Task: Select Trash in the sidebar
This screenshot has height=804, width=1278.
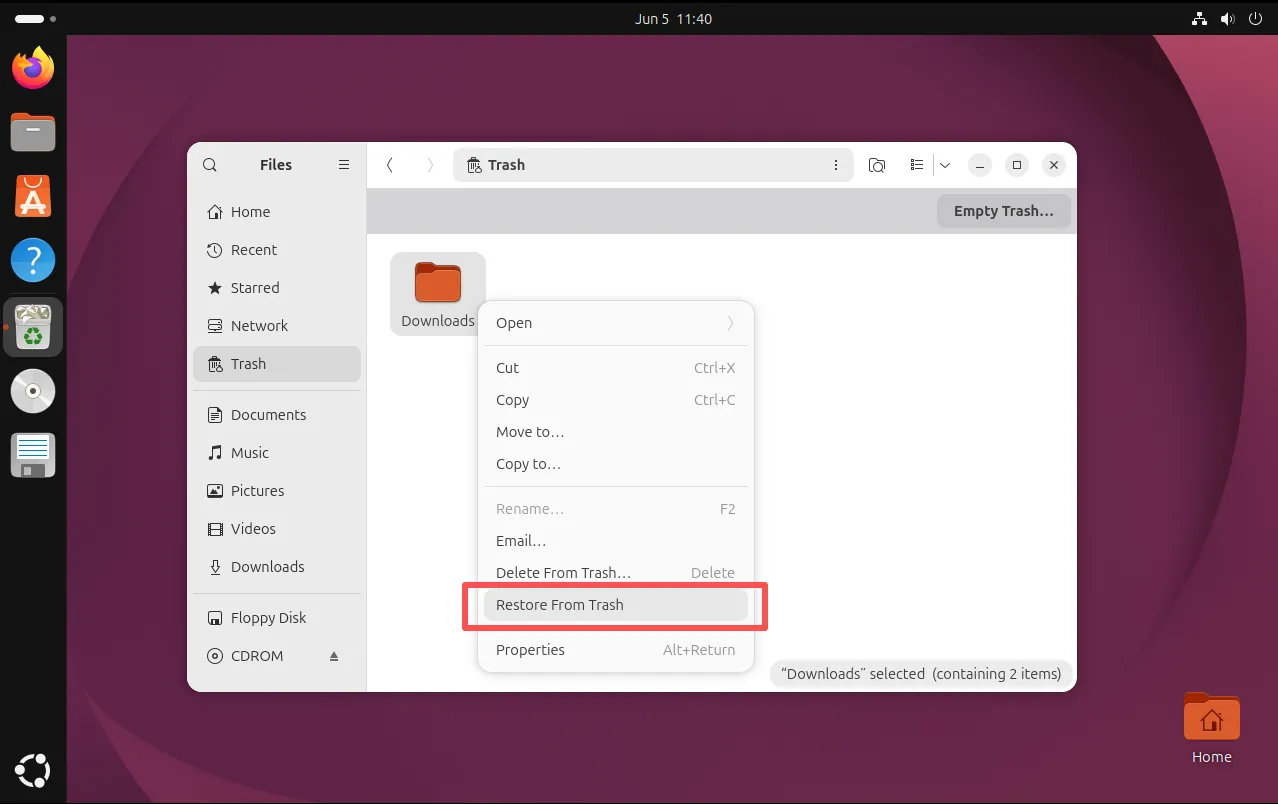Action: pos(277,364)
